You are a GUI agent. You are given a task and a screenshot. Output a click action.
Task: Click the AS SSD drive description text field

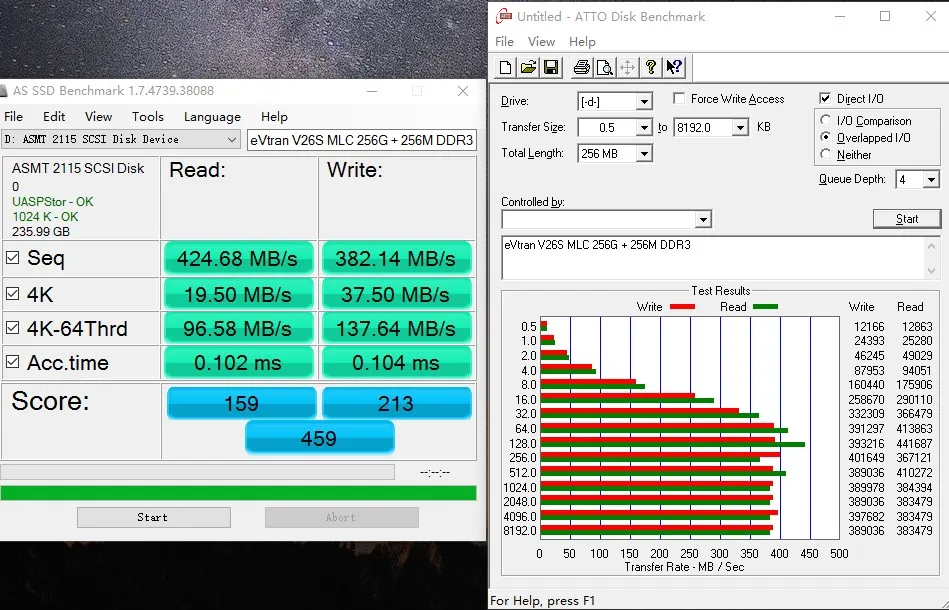click(x=361, y=140)
